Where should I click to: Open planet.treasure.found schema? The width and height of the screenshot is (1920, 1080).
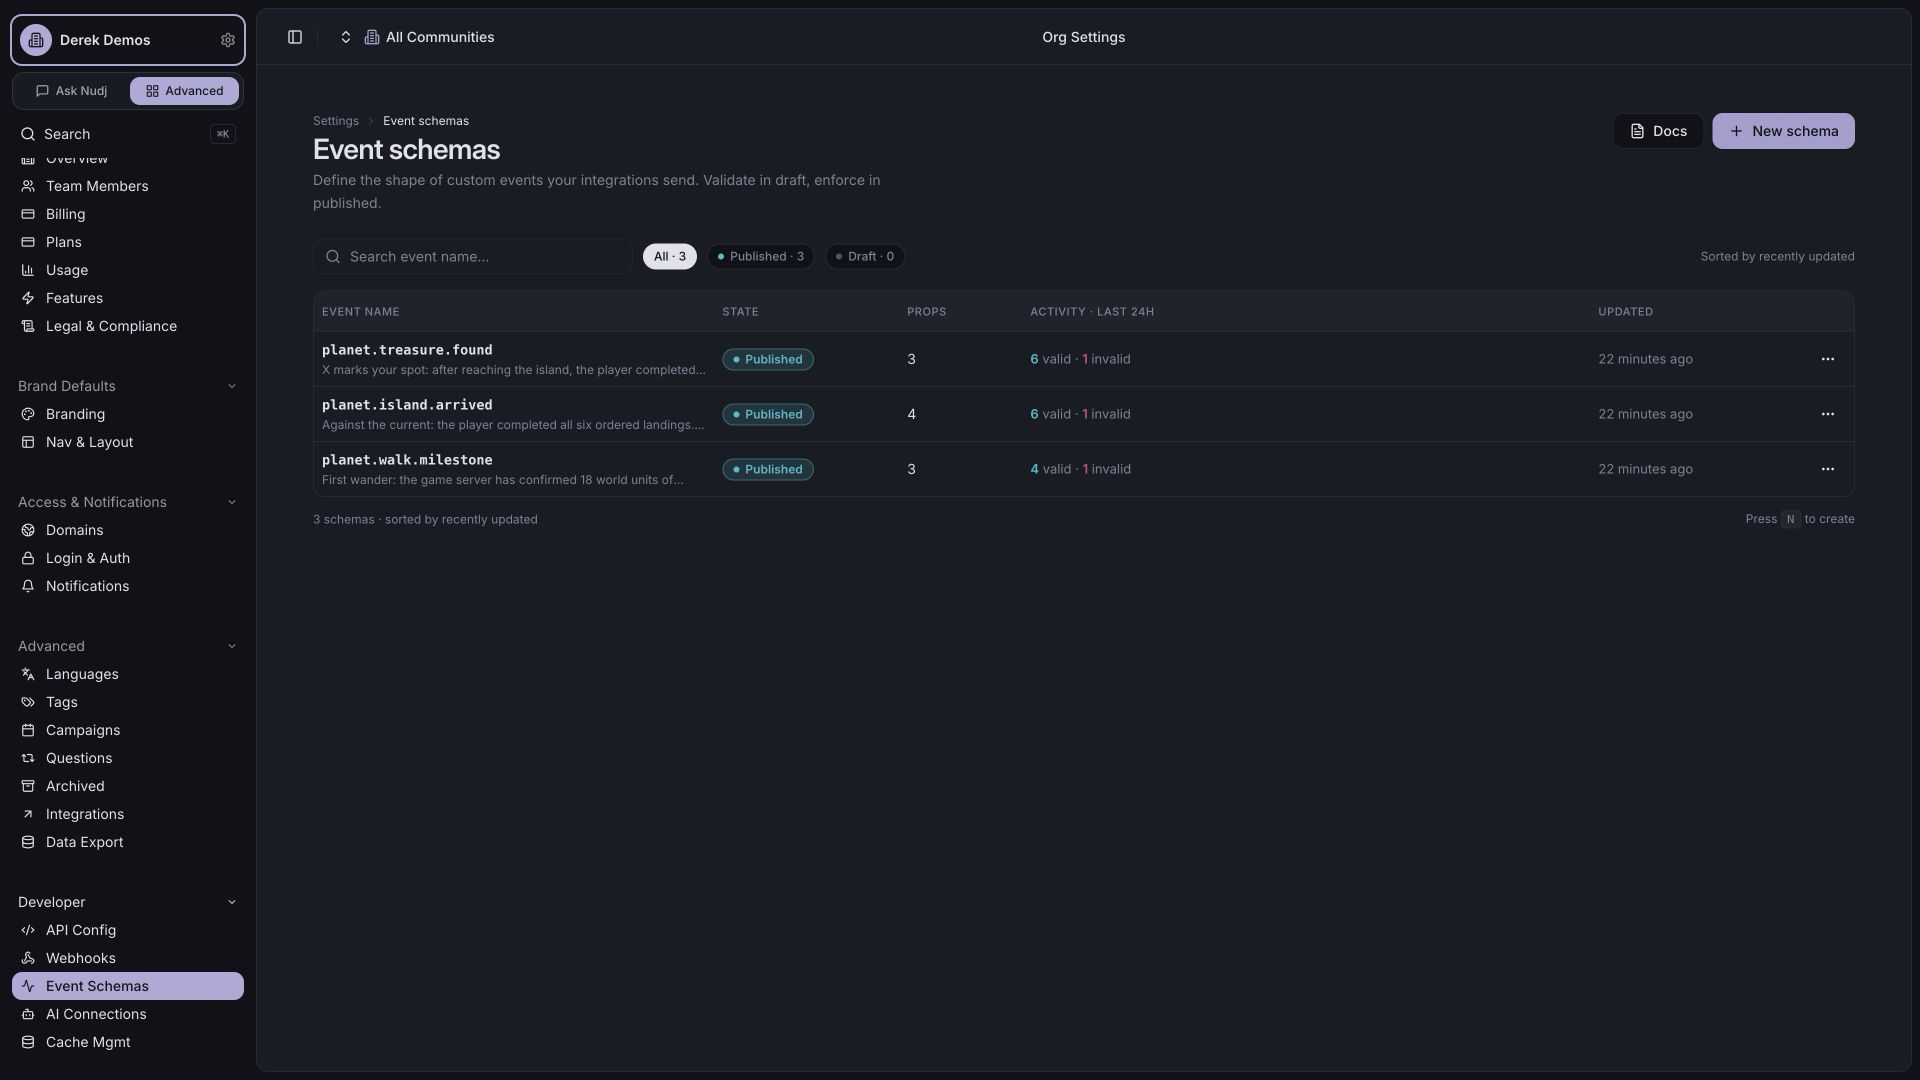click(x=407, y=350)
